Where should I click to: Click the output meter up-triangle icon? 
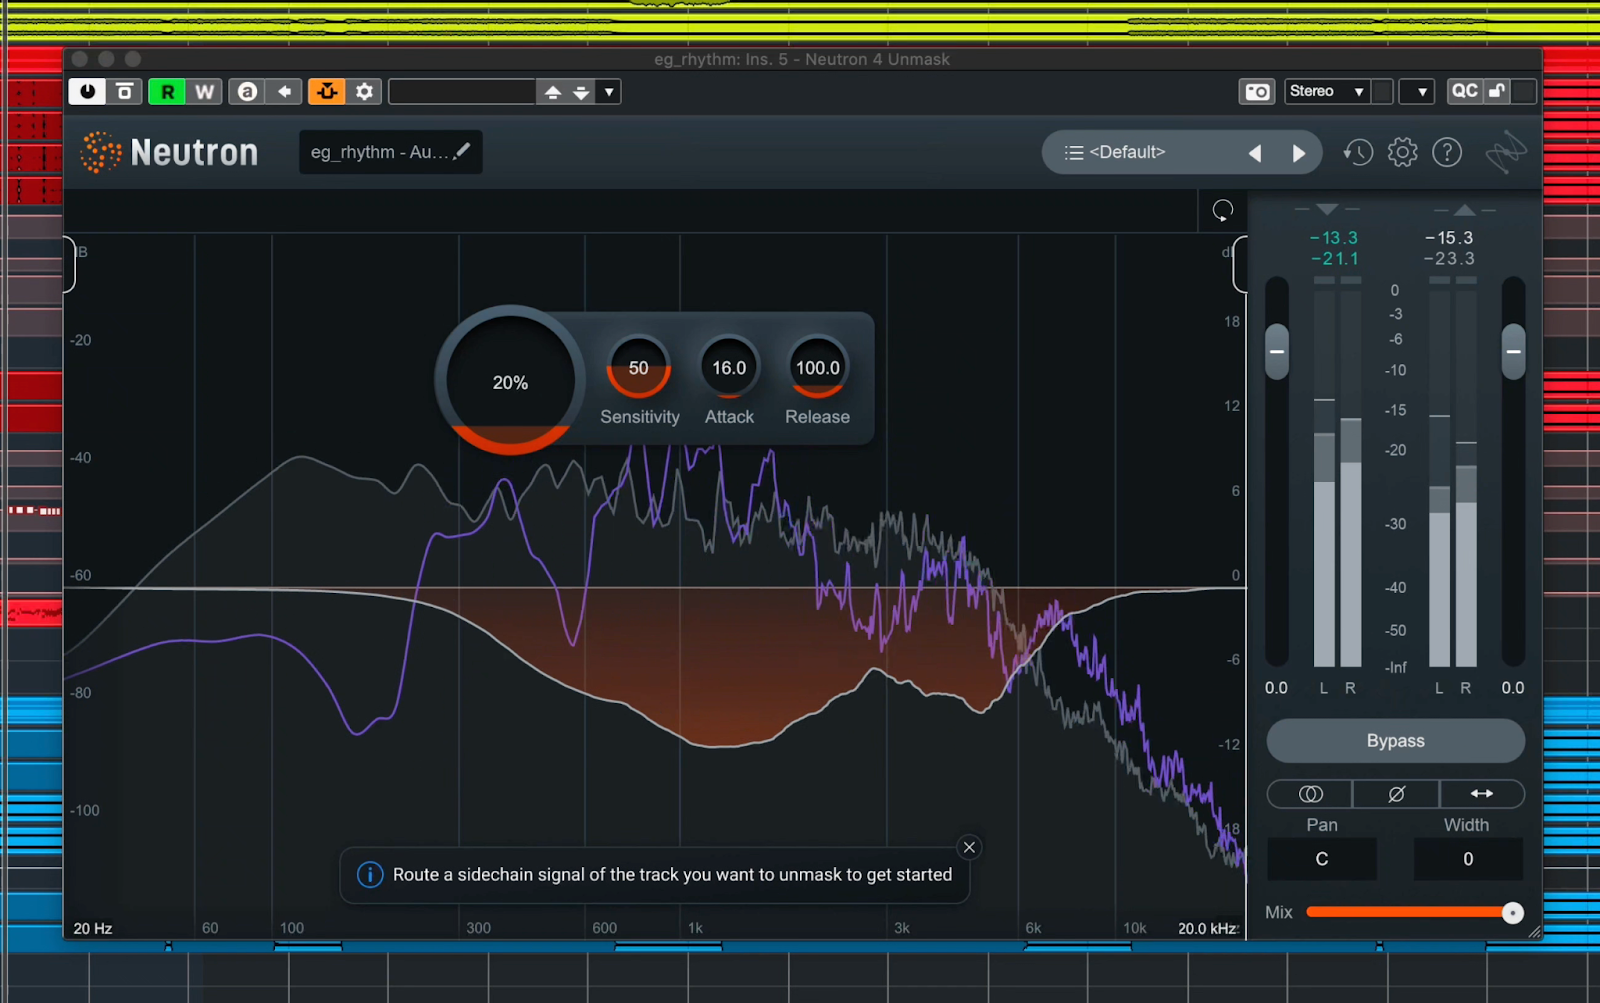coord(1465,209)
